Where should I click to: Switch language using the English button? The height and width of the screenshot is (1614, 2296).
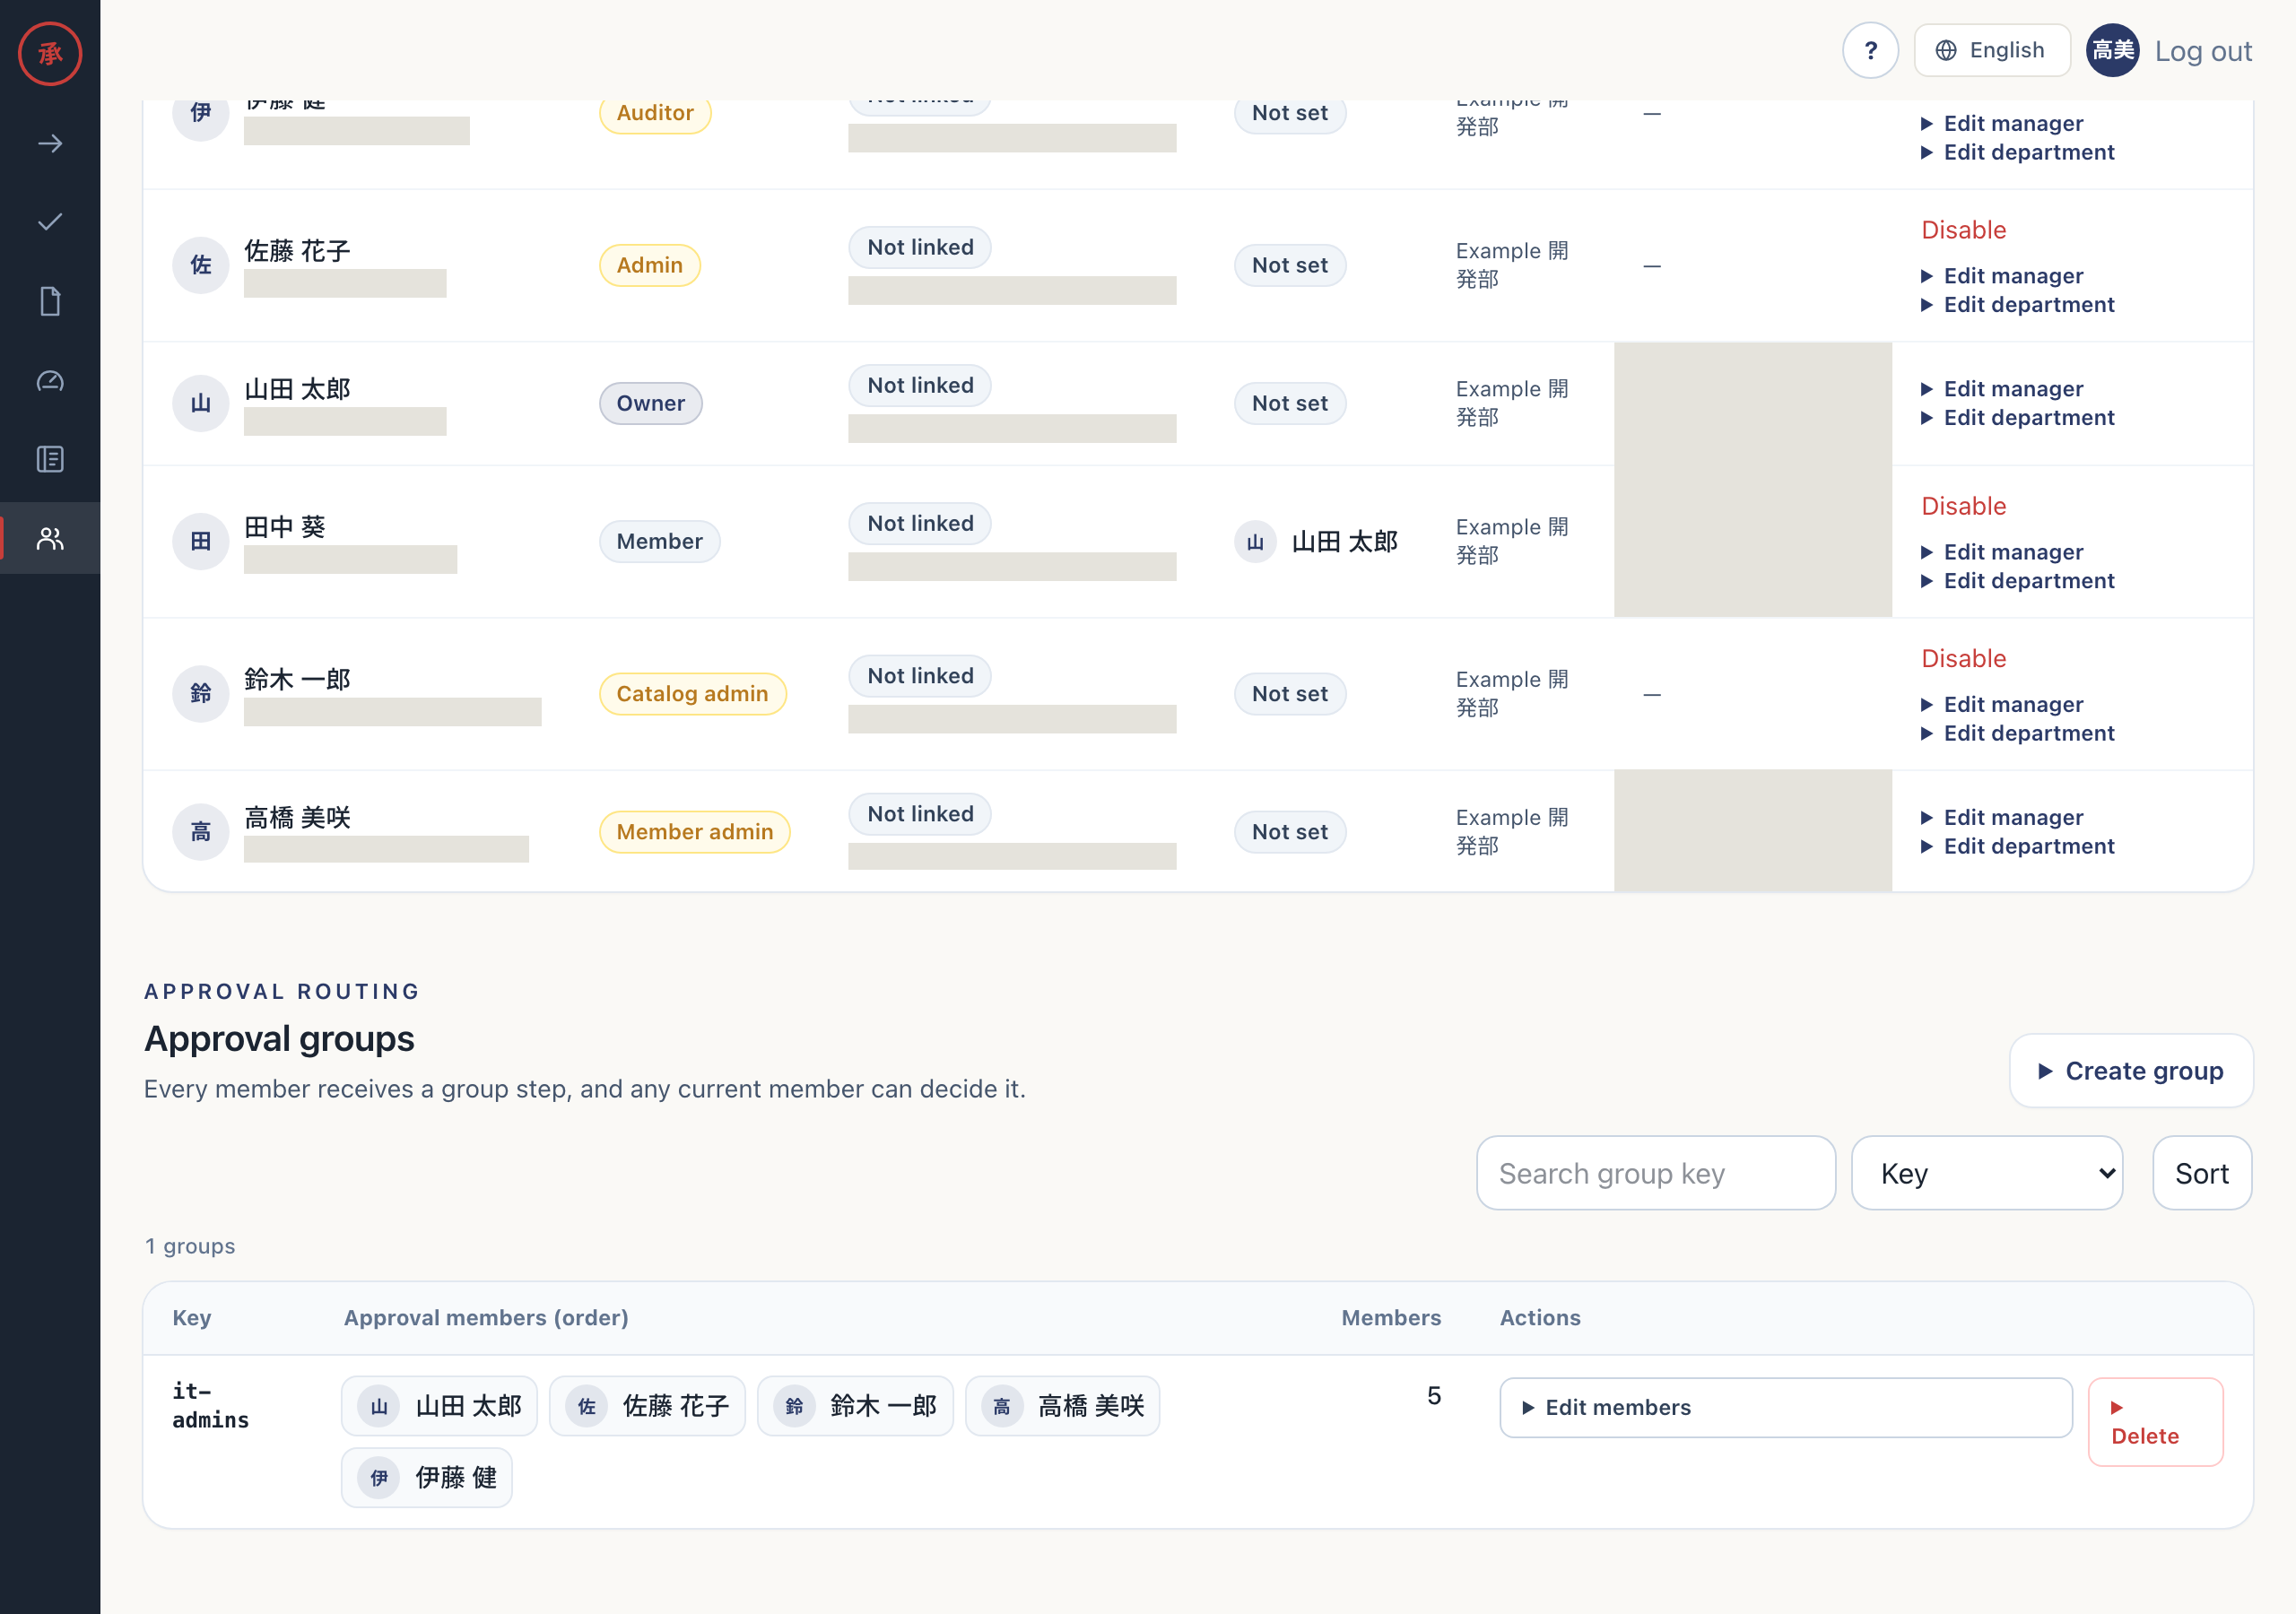[1991, 50]
